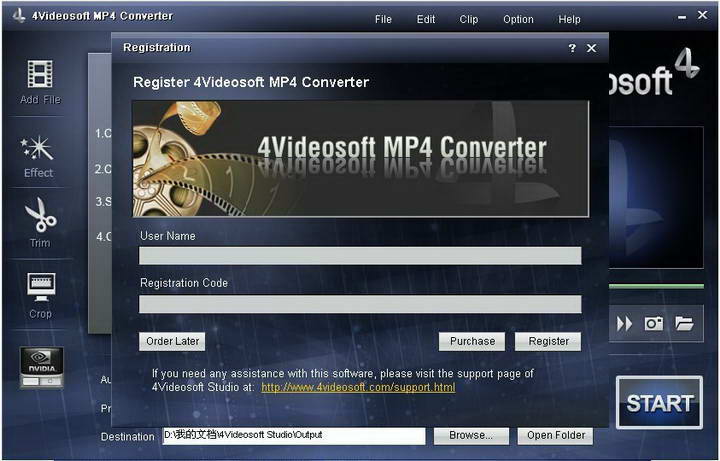
Task: Open the Help menu
Action: tap(569, 19)
